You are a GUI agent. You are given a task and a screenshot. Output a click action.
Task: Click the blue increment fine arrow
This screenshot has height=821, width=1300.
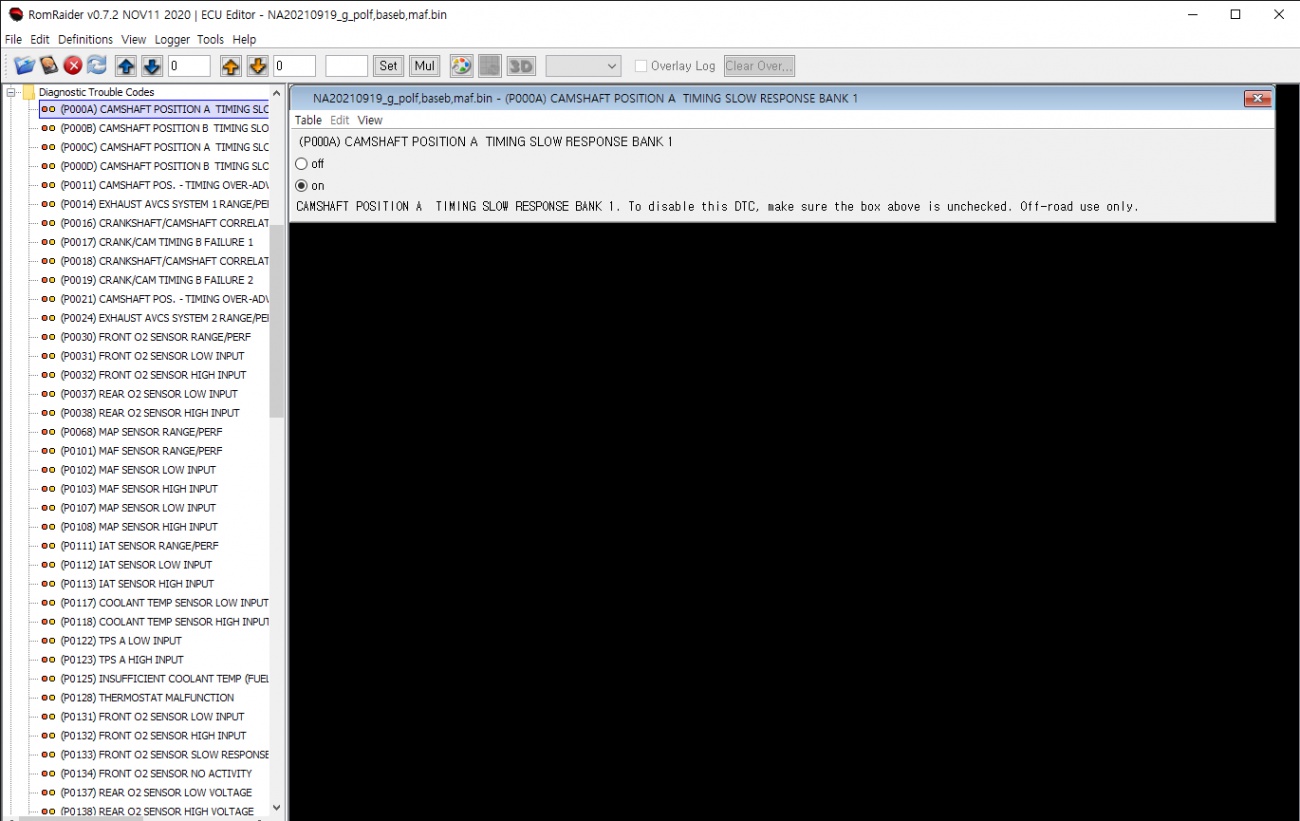coord(126,66)
